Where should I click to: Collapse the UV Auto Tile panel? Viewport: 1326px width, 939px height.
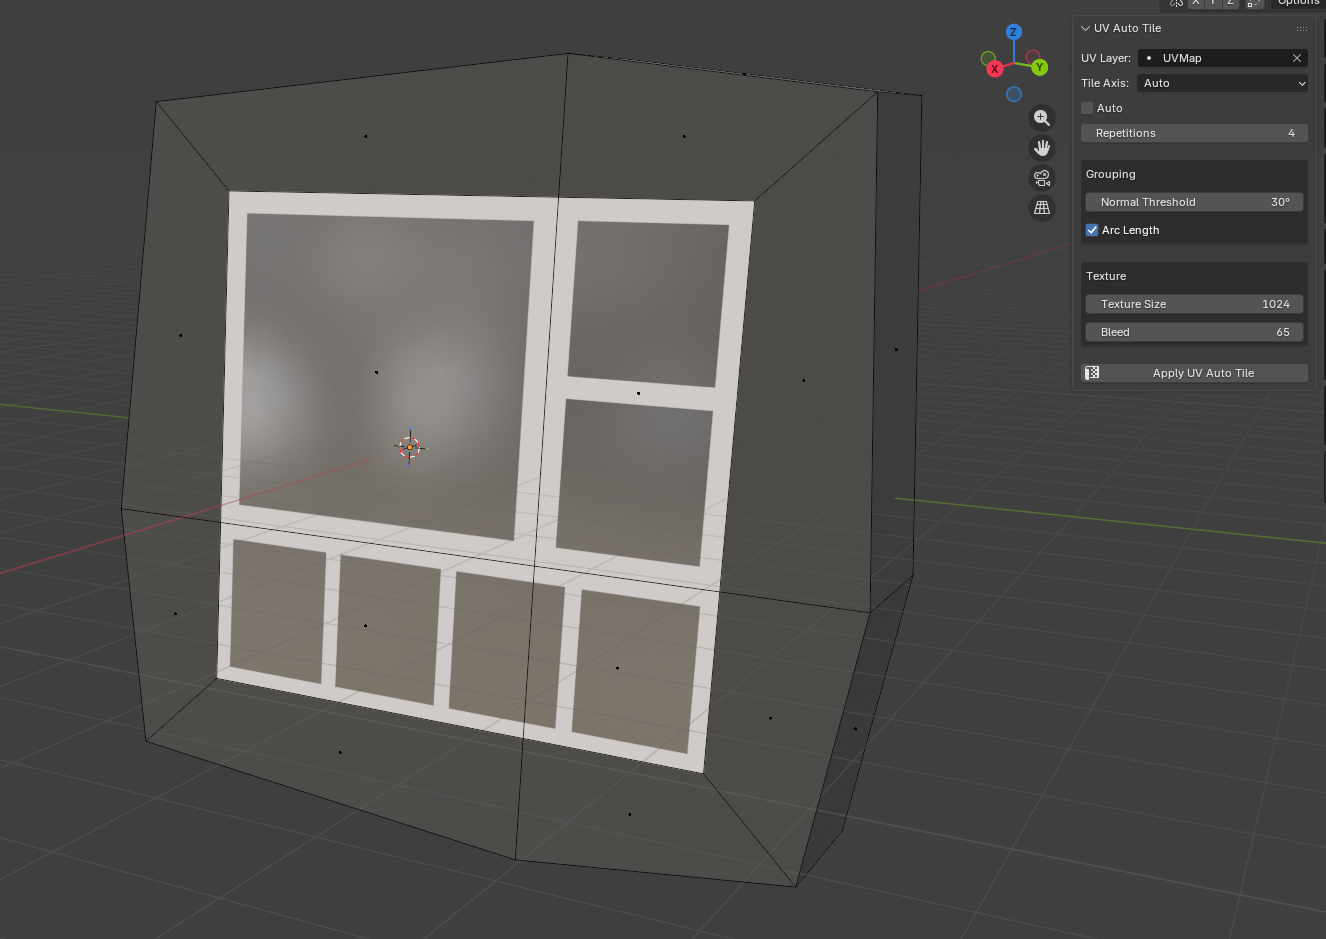tap(1086, 28)
